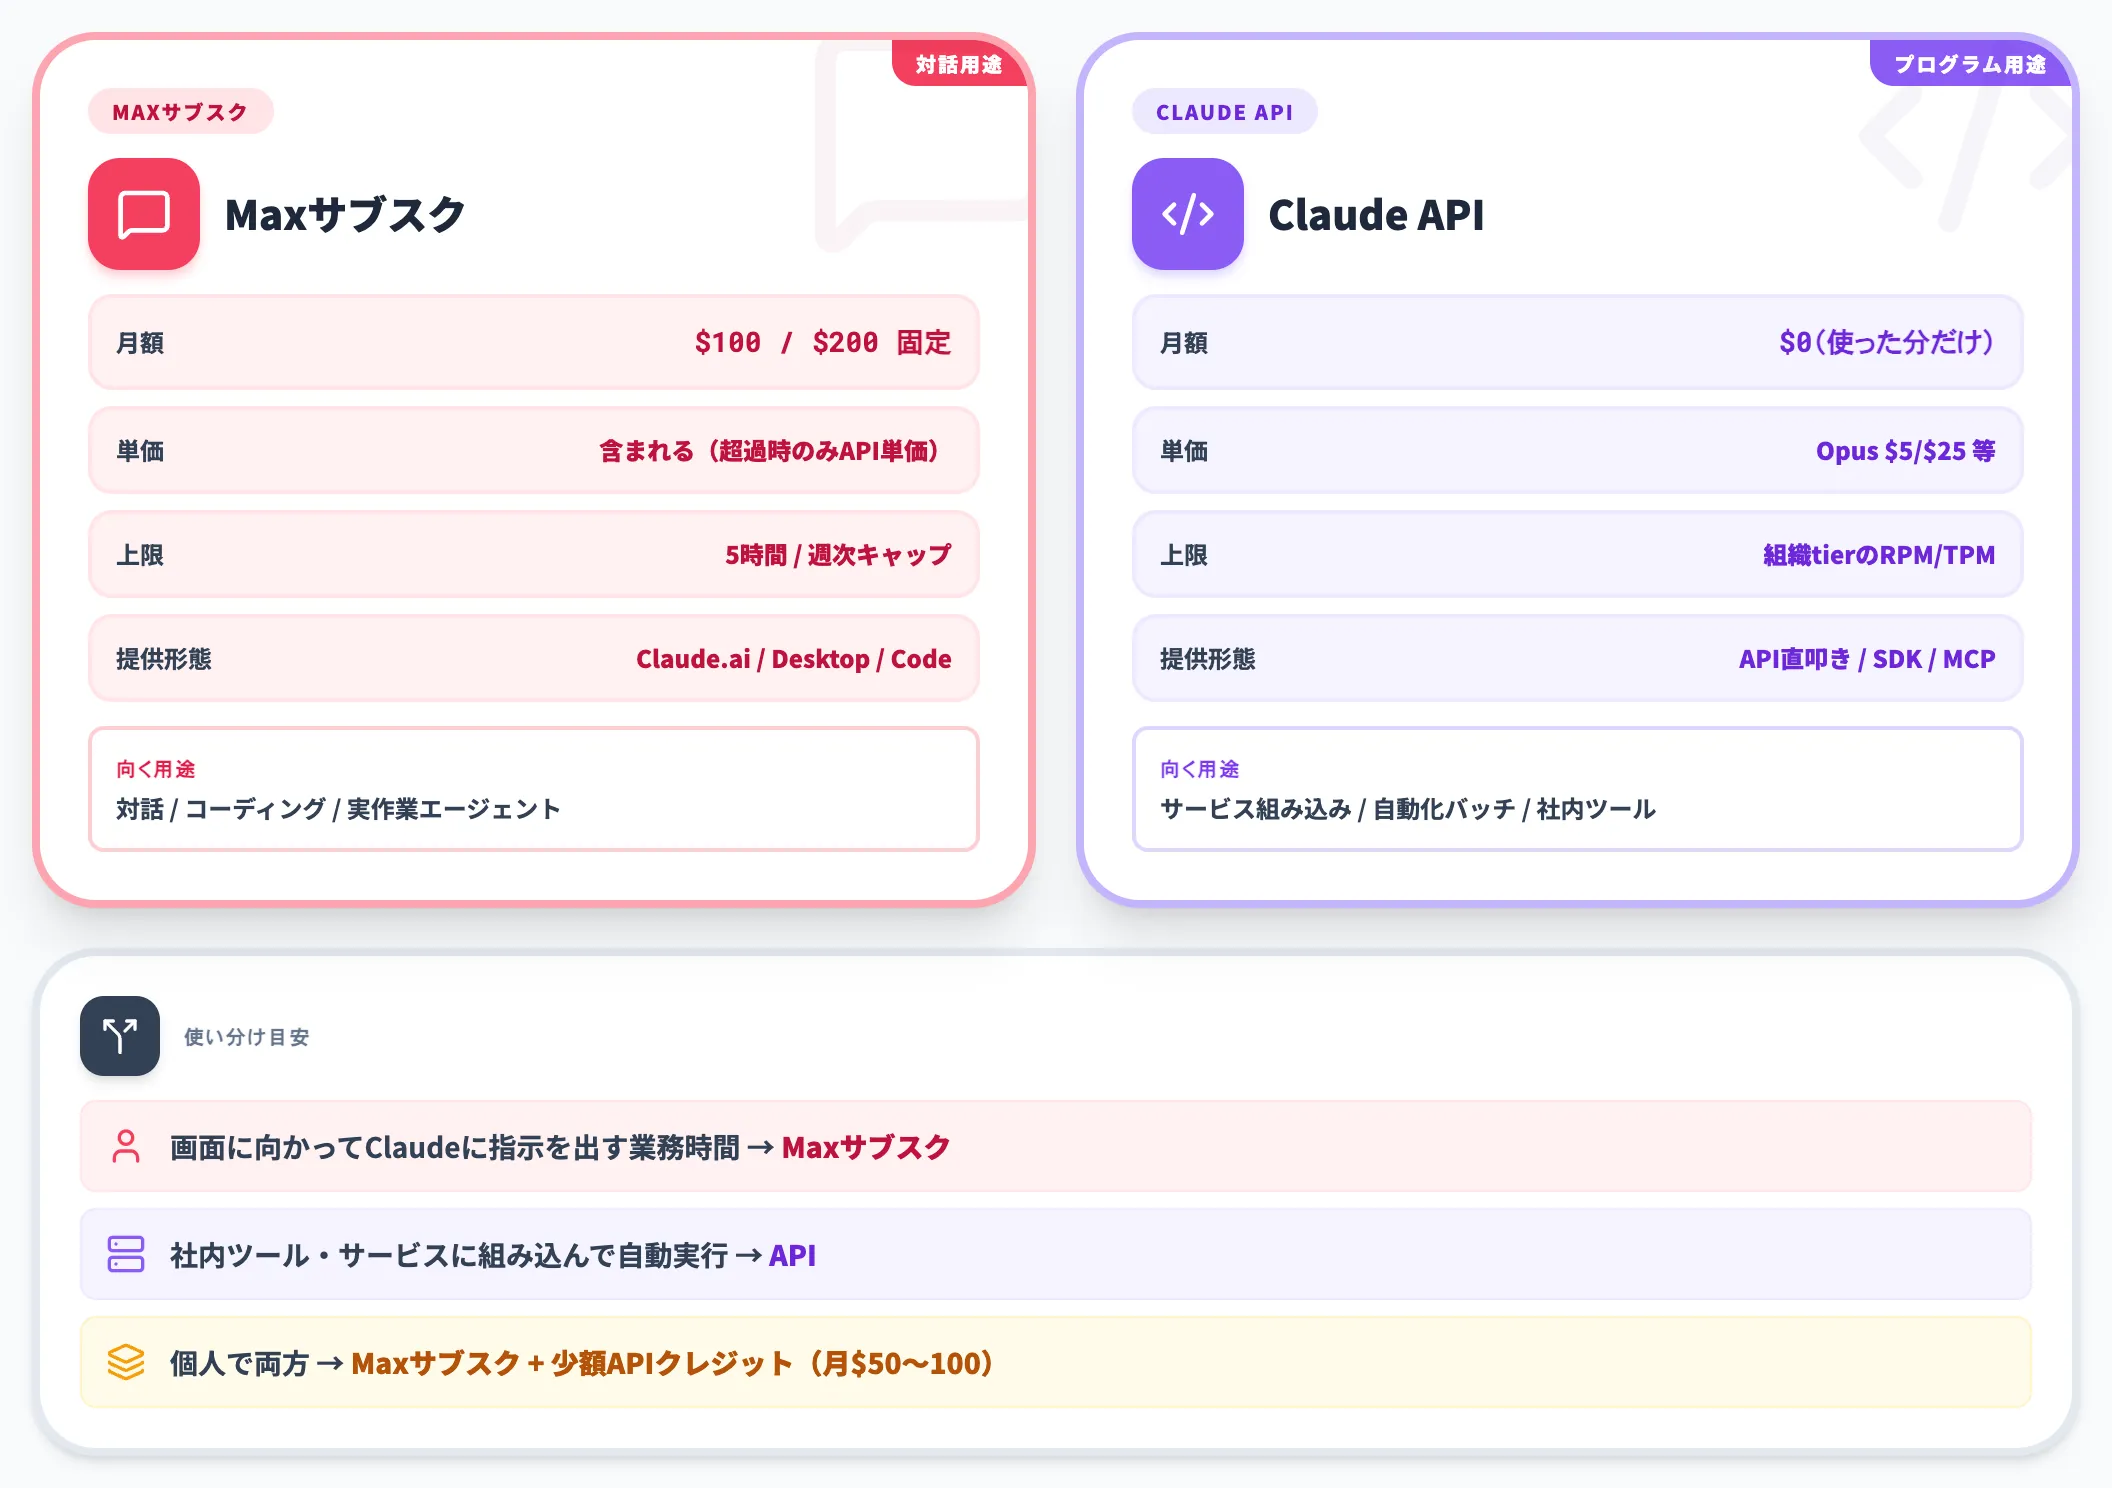
Task: Click the 個人で両方 phrase in yellow row
Action: 239,1363
